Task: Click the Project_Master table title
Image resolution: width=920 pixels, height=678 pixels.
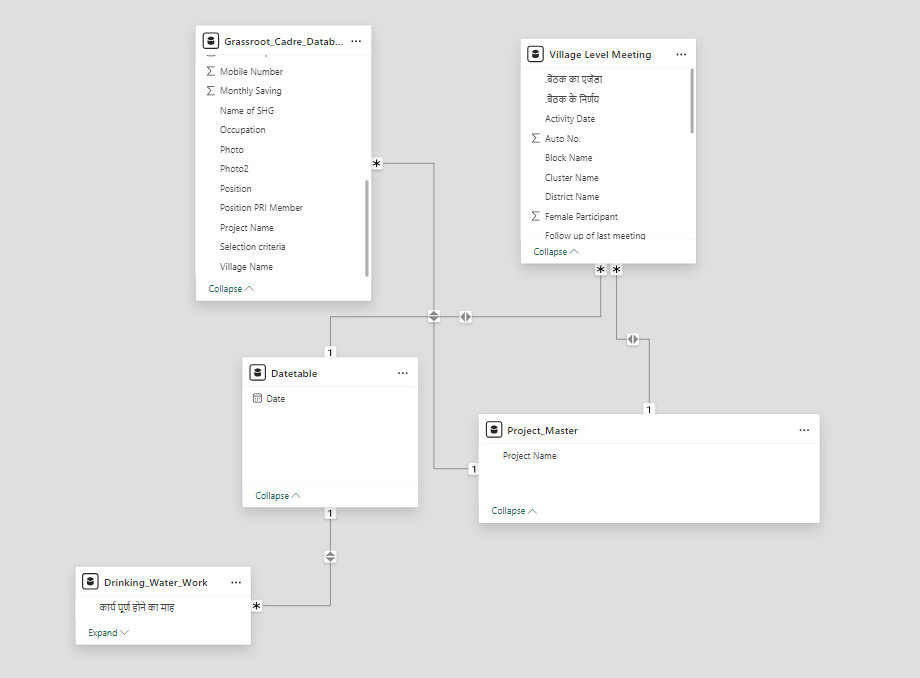Action: [543, 430]
